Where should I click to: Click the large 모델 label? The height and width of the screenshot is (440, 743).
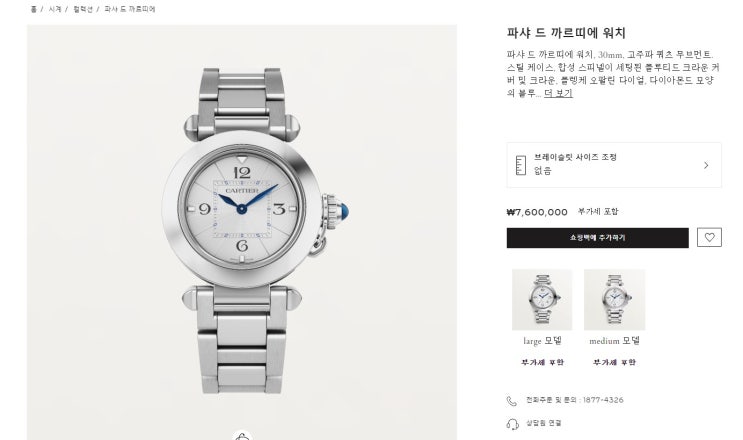542,341
